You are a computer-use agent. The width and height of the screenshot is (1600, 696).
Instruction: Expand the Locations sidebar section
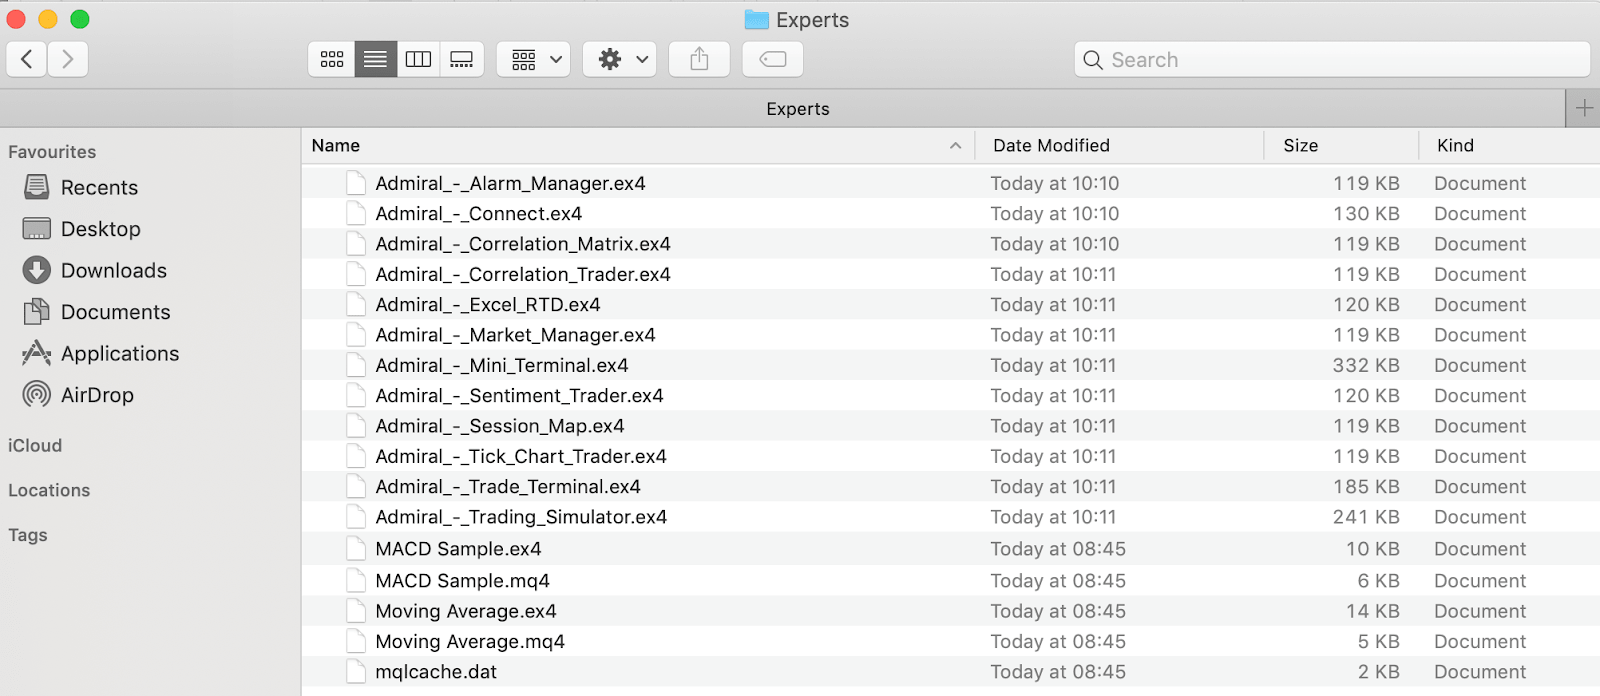click(x=49, y=491)
